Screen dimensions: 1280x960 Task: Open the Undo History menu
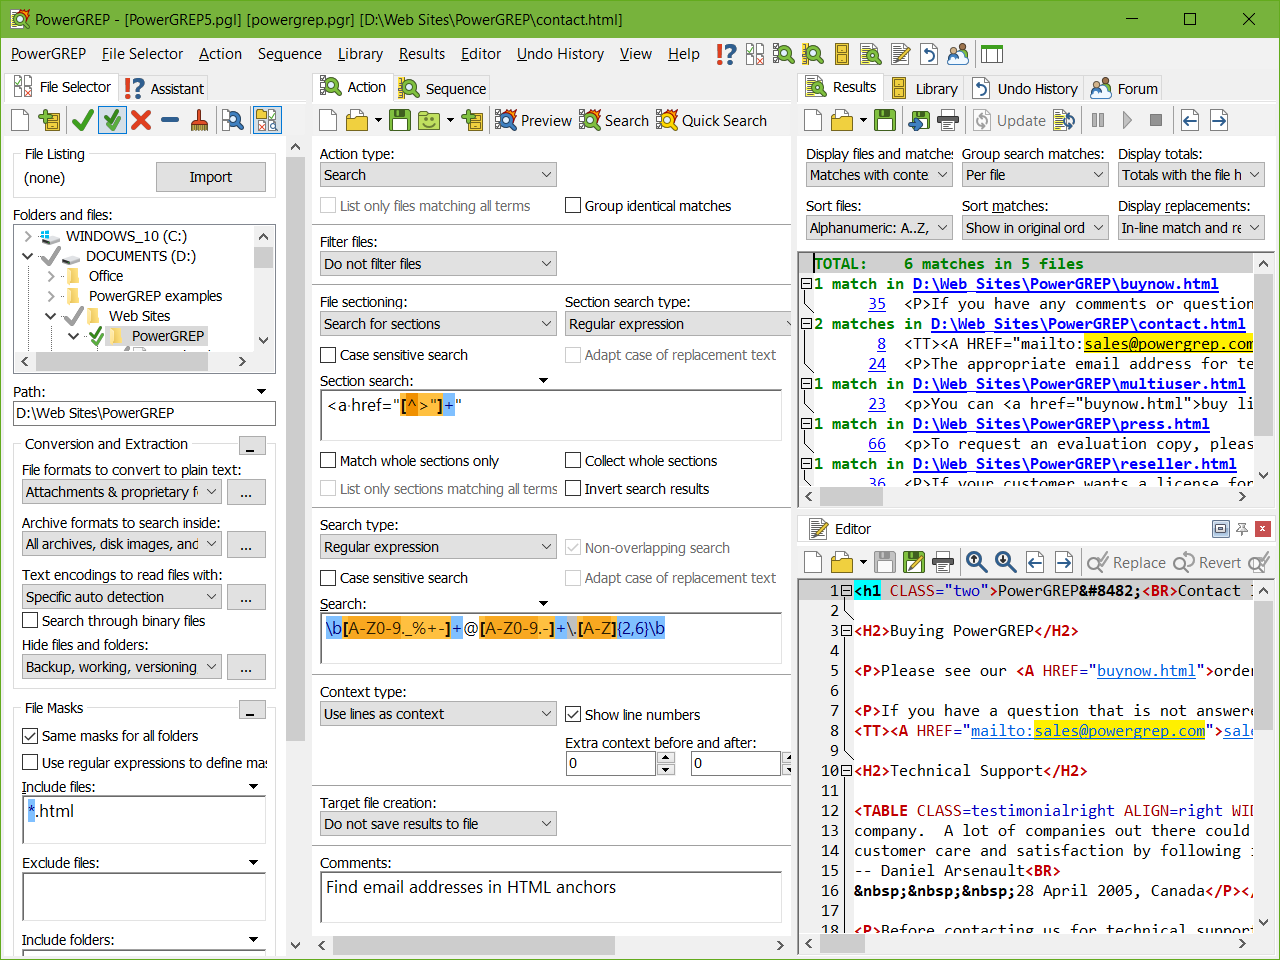tap(560, 54)
